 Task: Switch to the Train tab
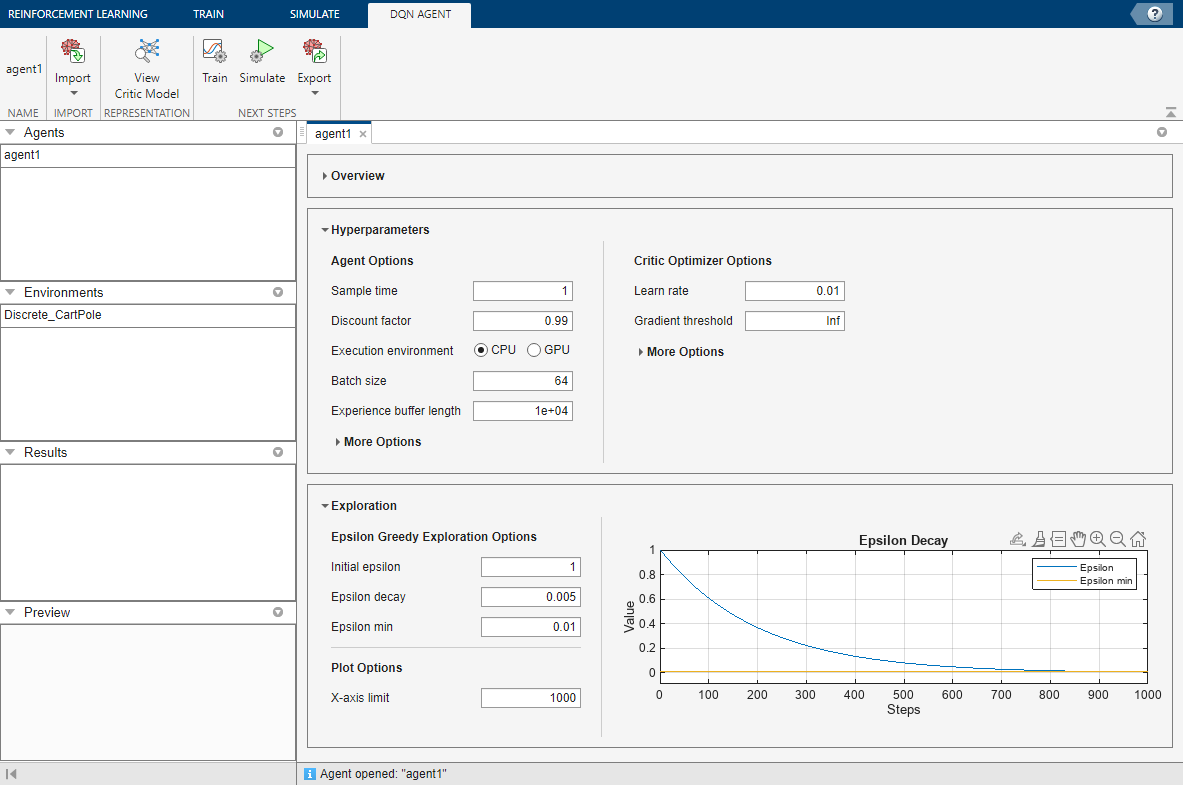click(208, 14)
